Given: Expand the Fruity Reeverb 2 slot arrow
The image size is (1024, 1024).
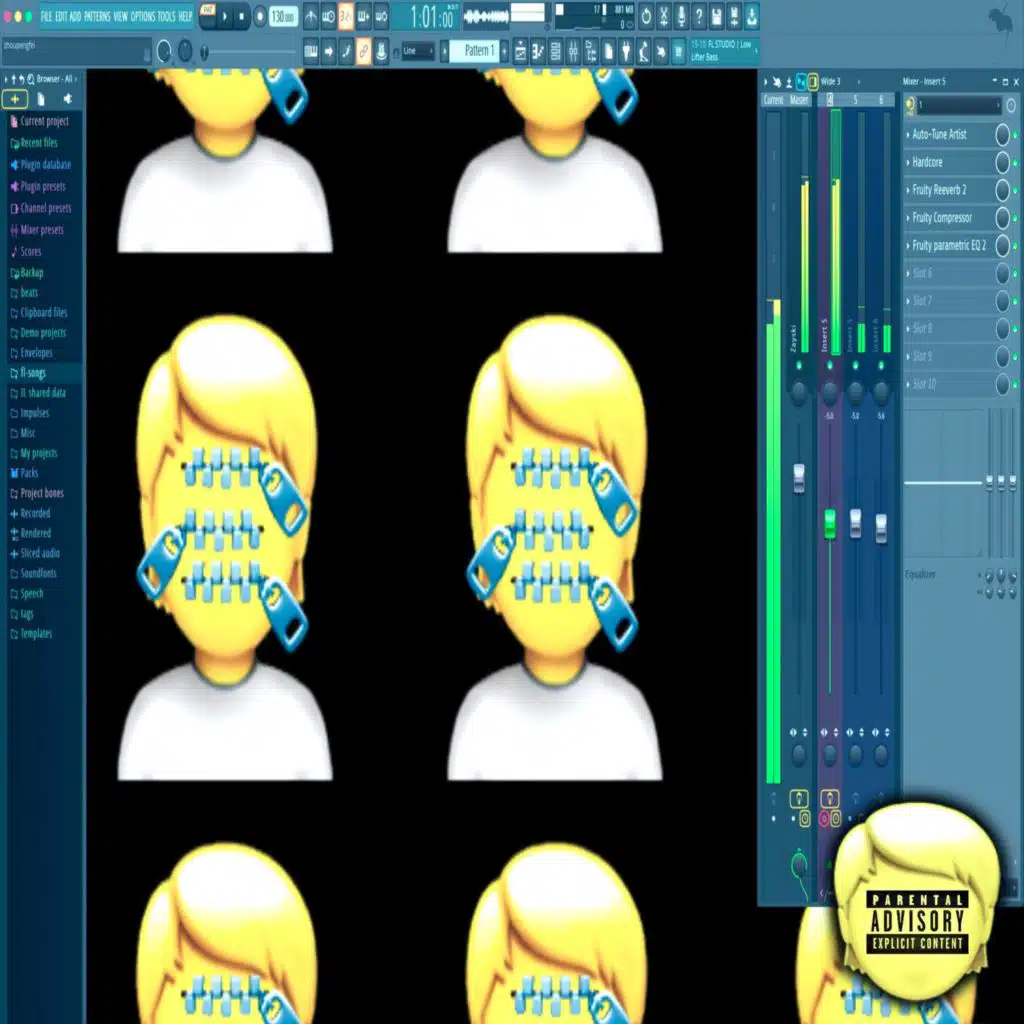Looking at the screenshot, I should [908, 190].
